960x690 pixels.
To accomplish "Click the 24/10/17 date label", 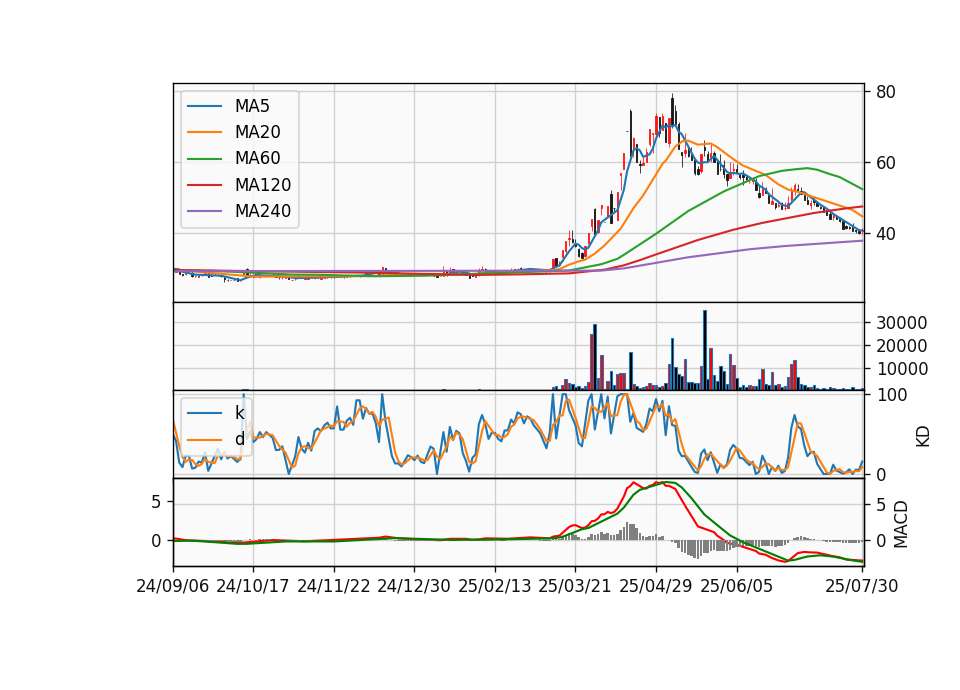I will point(253,586).
